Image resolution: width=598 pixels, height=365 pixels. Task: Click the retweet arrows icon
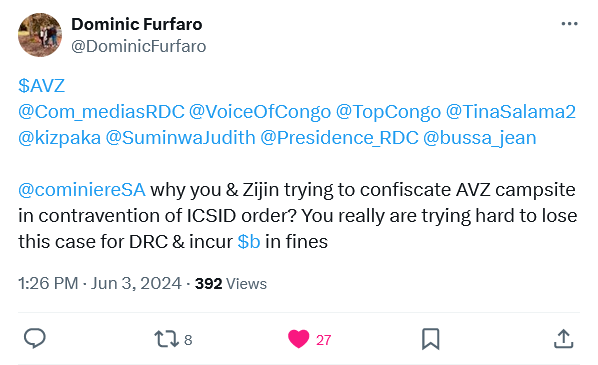point(166,339)
